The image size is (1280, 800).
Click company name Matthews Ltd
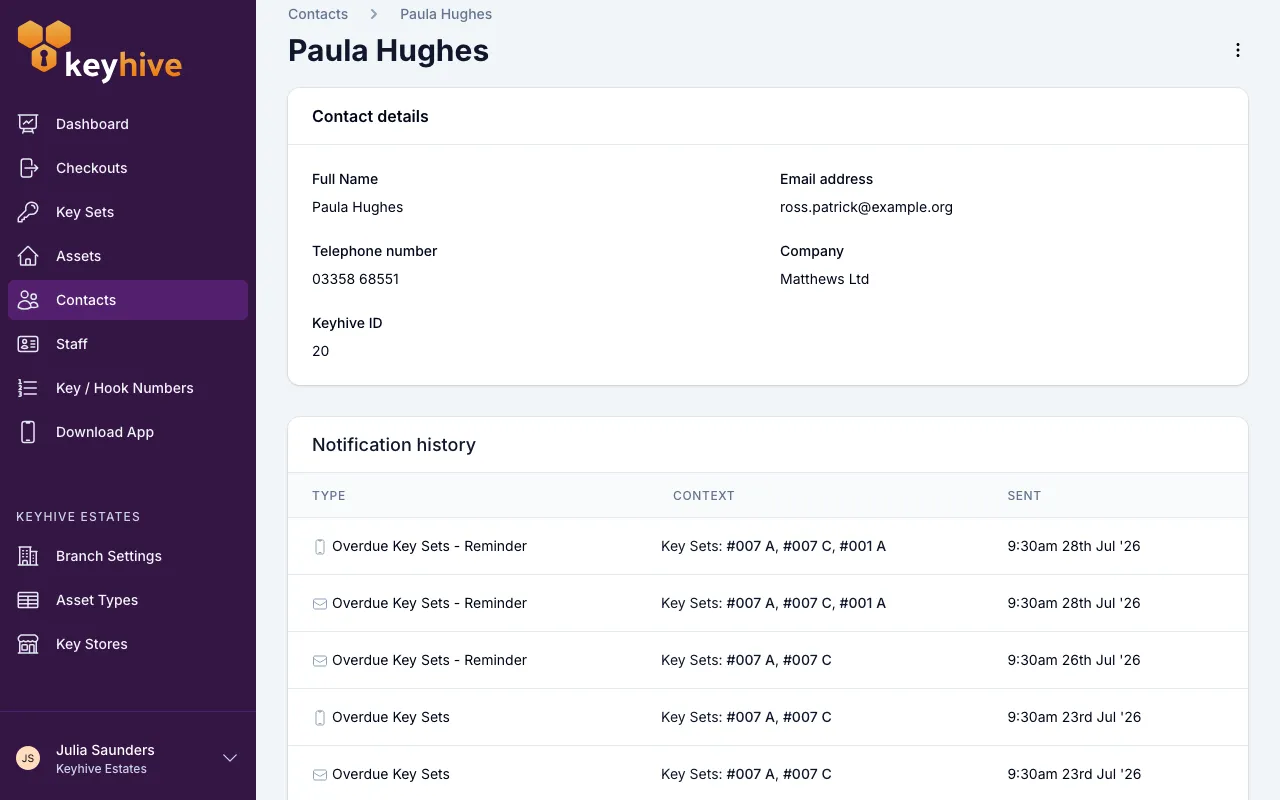[x=824, y=279]
